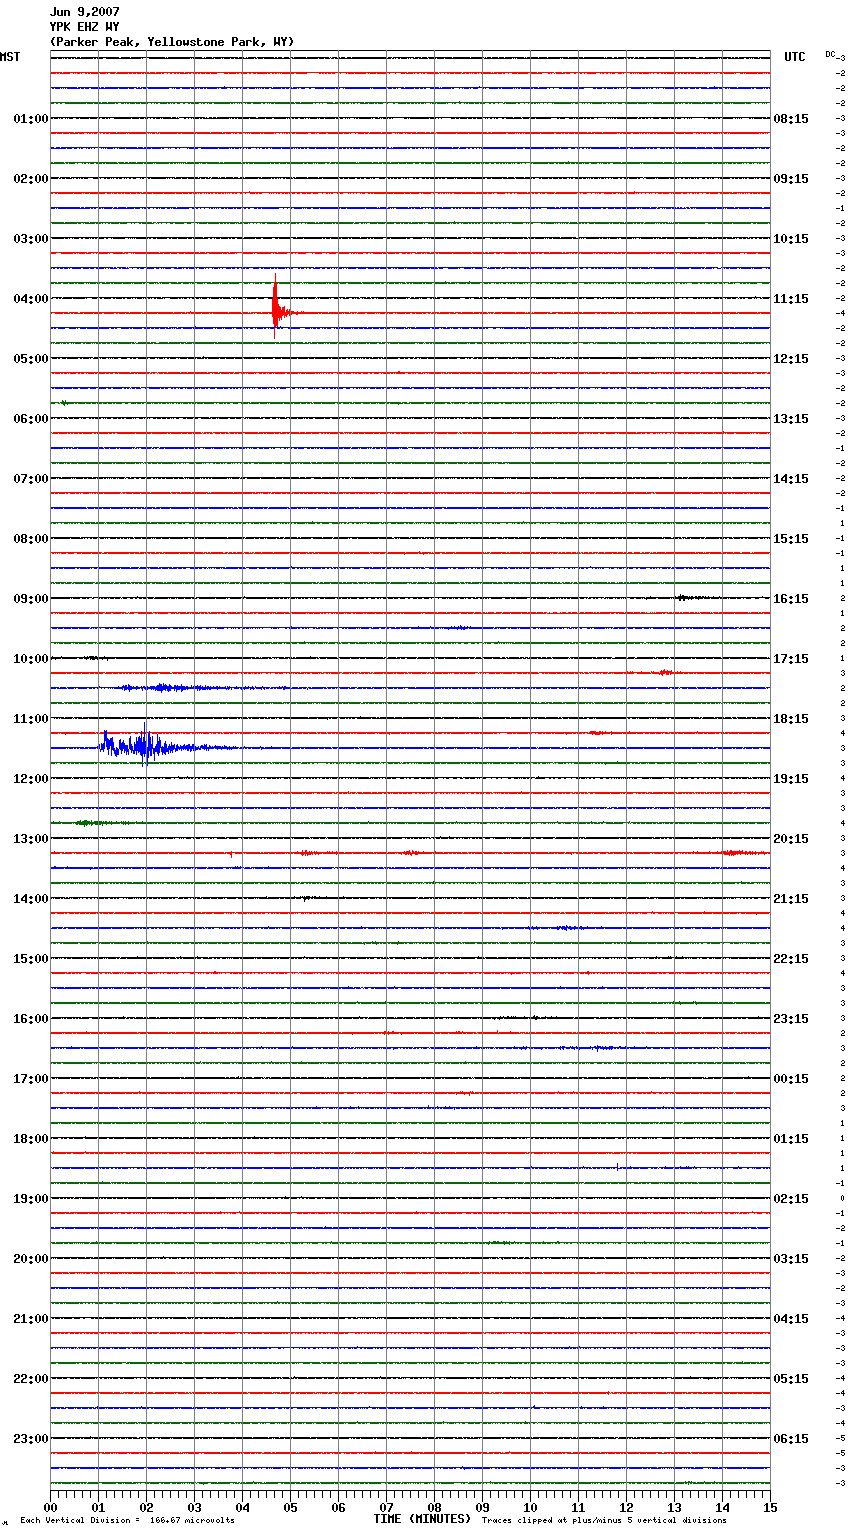This screenshot has height=1534, width=850.
Task: Click the 15 minute tick label
Action: point(770,1507)
